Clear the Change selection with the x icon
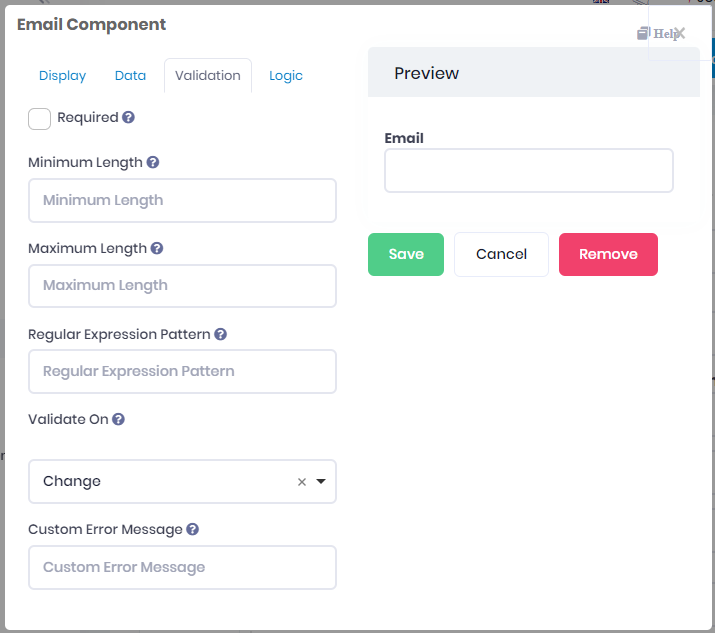The width and height of the screenshot is (715, 633). pos(302,482)
